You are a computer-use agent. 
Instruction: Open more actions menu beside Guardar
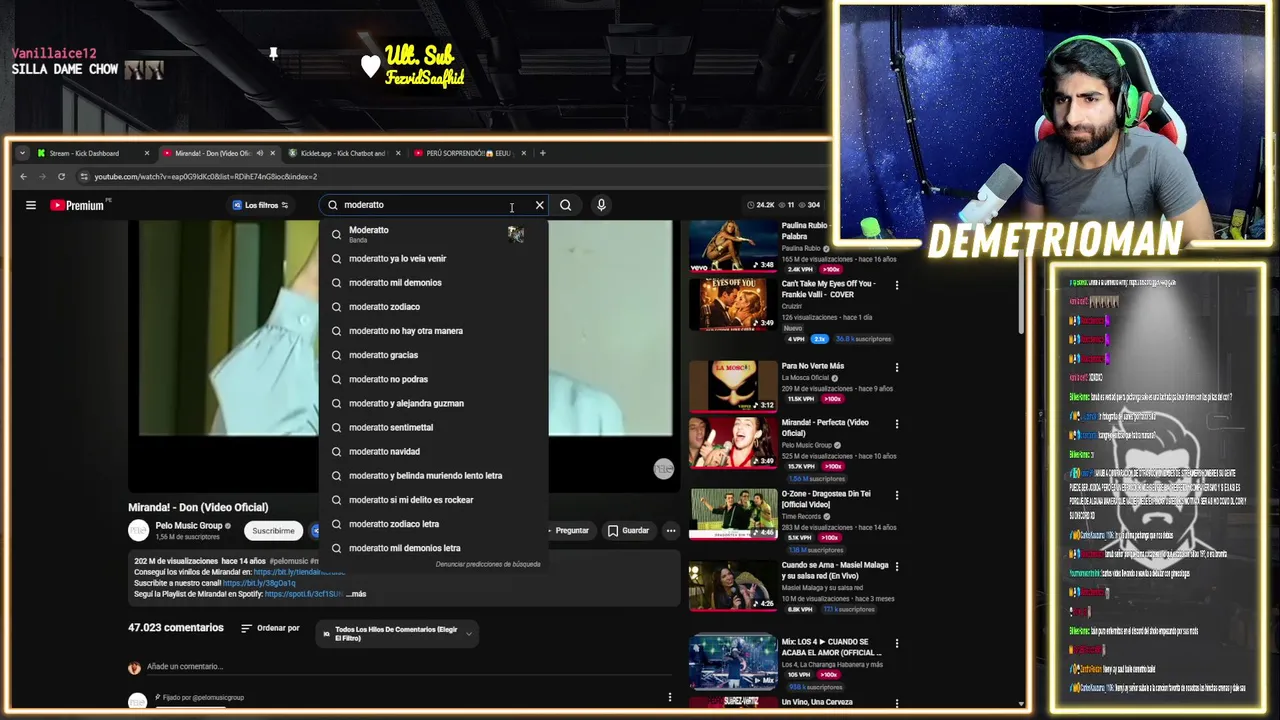coord(671,531)
